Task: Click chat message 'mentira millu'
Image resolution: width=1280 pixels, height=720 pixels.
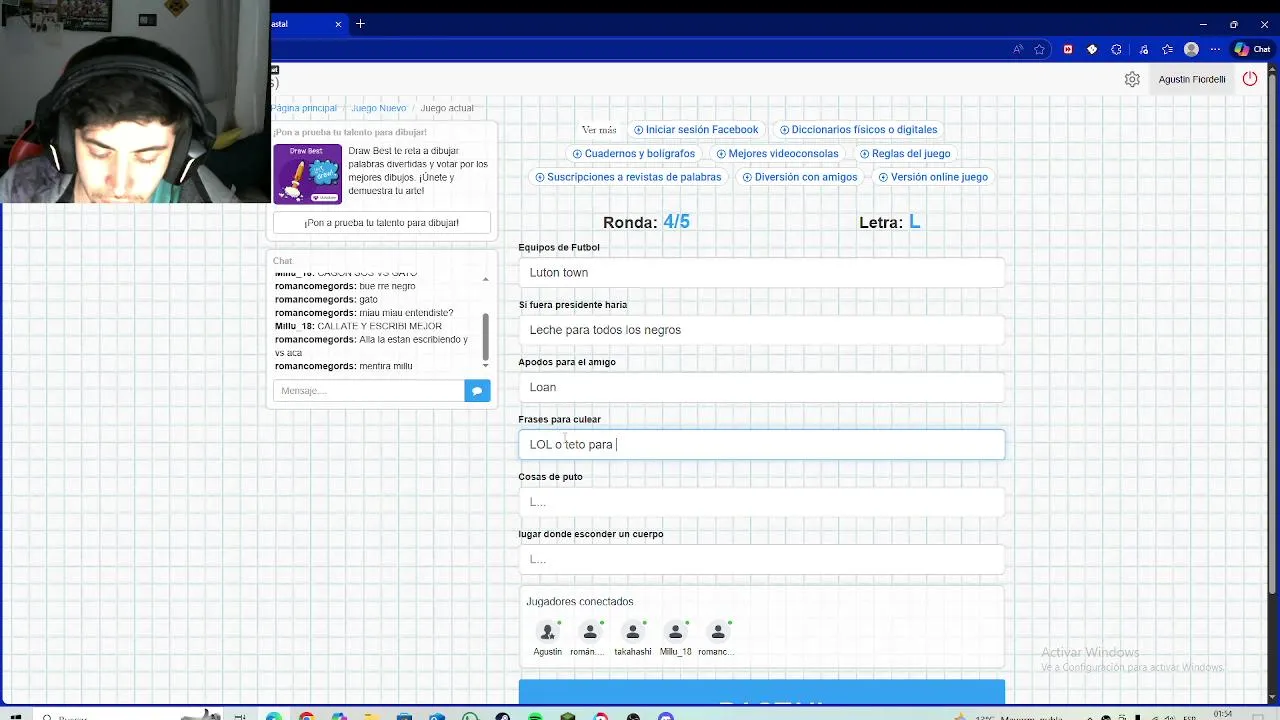Action: coord(386,366)
